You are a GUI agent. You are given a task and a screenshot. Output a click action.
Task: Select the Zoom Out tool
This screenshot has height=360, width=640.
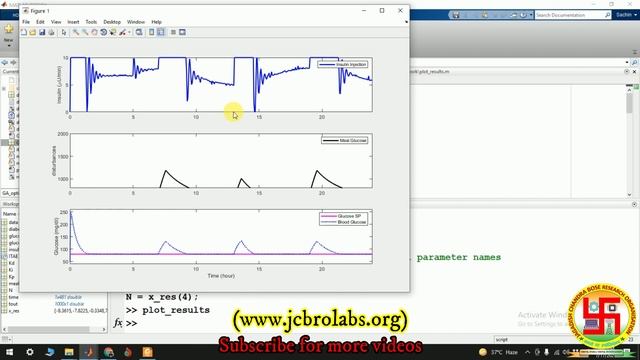85,32
